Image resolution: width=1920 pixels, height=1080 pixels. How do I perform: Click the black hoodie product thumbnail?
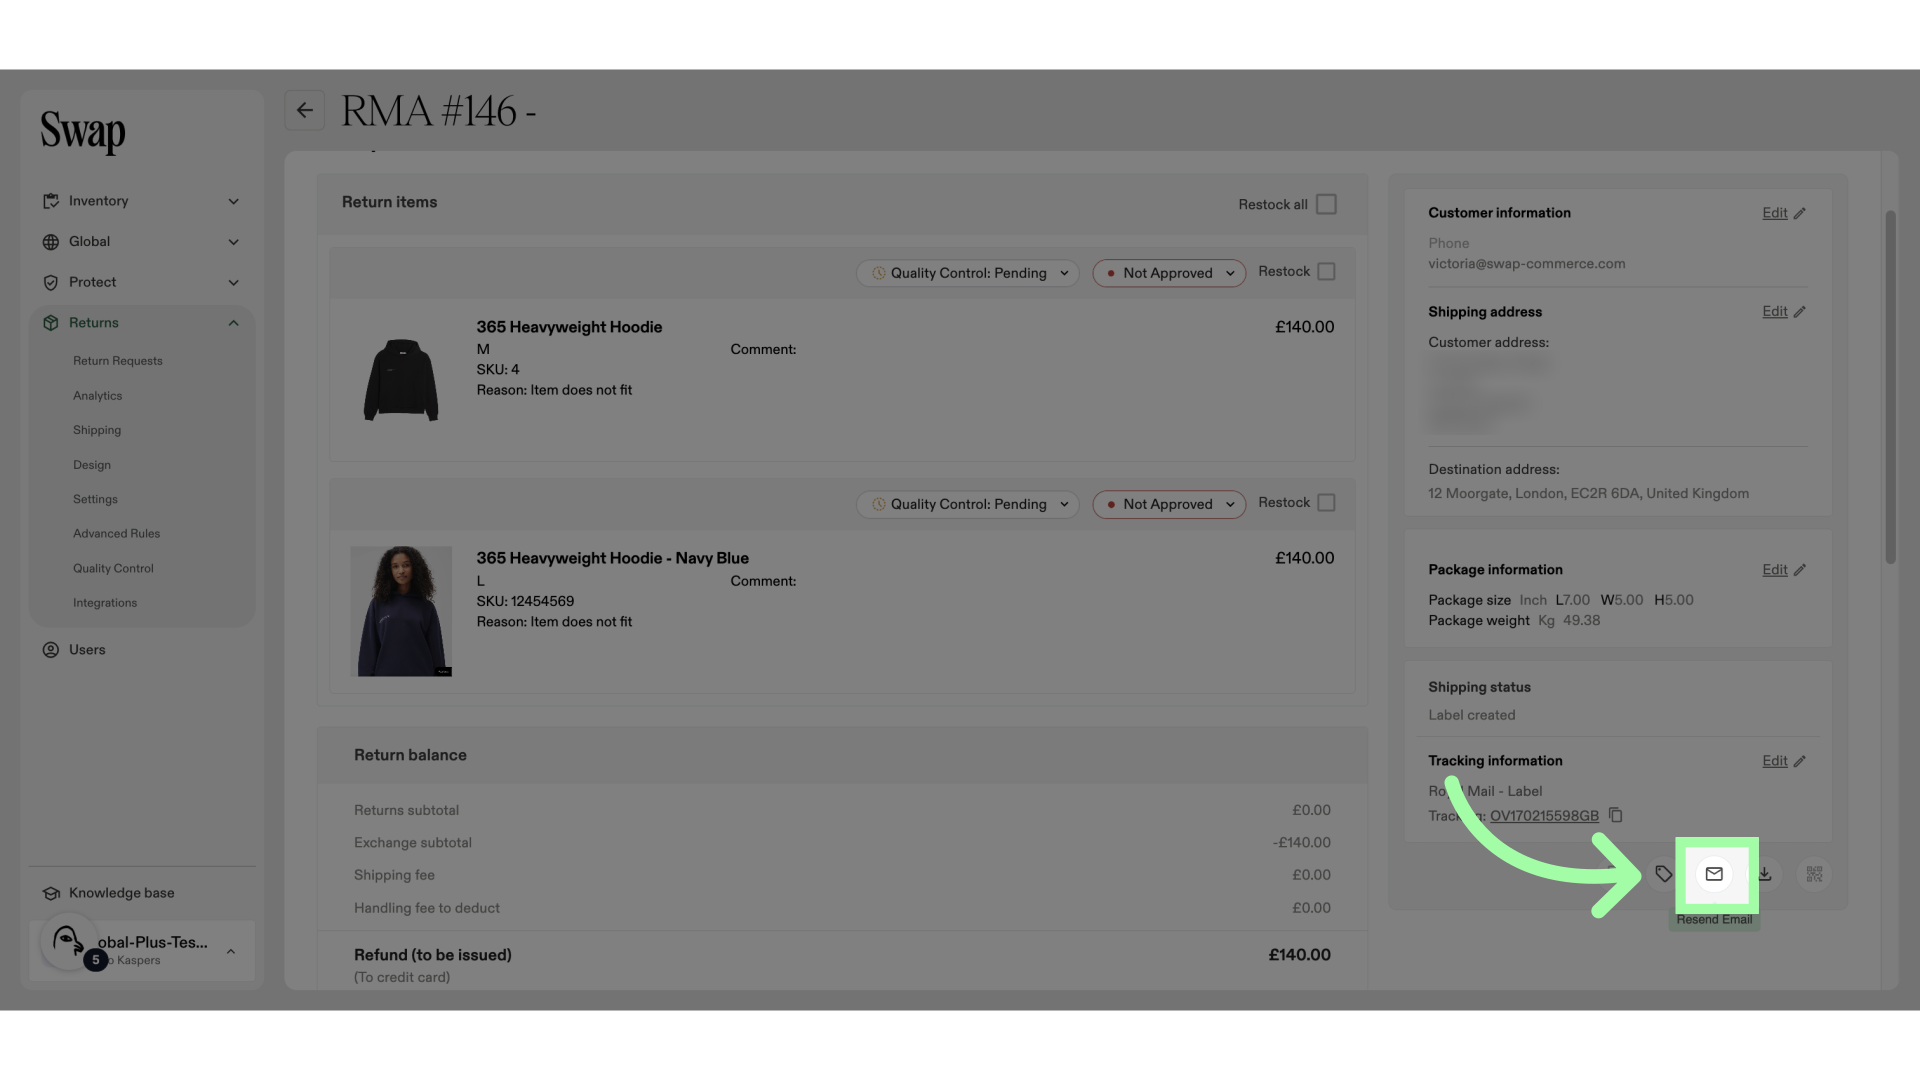tap(401, 380)
